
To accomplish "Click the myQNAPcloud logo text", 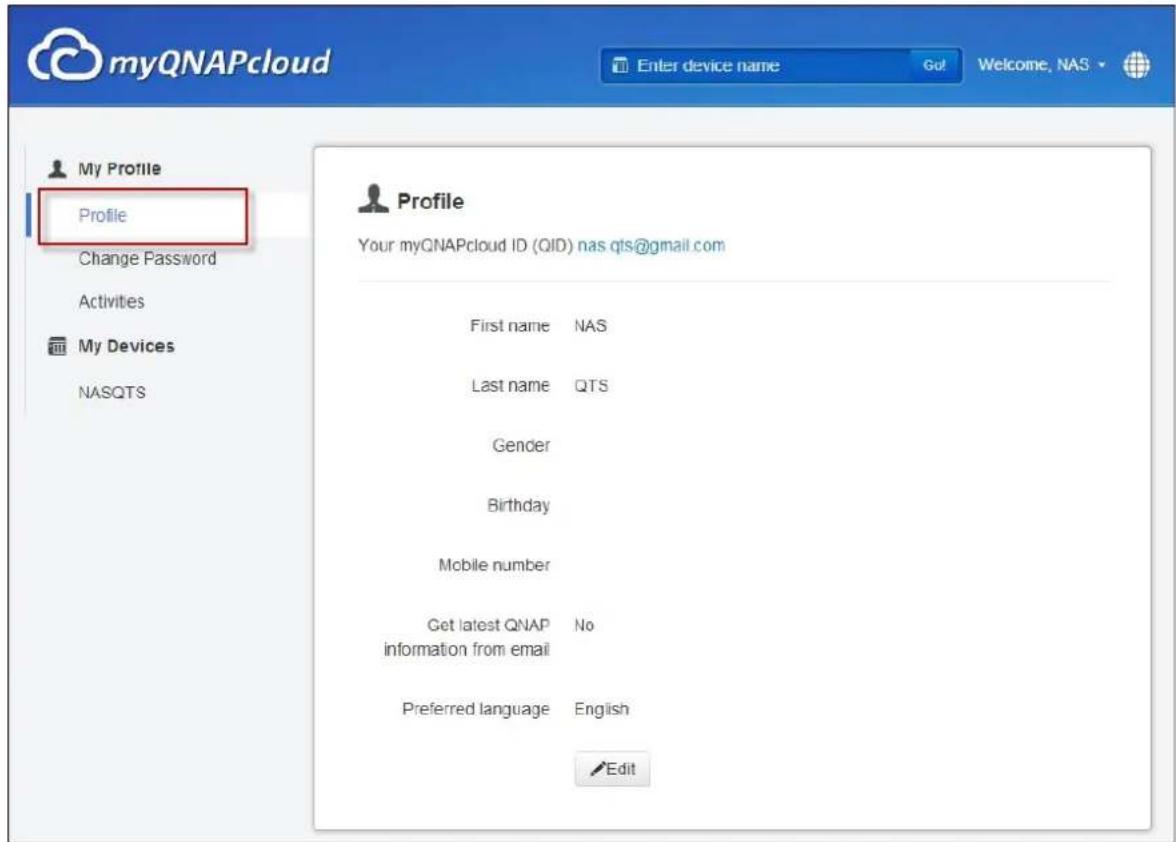I will click(220, 62).
